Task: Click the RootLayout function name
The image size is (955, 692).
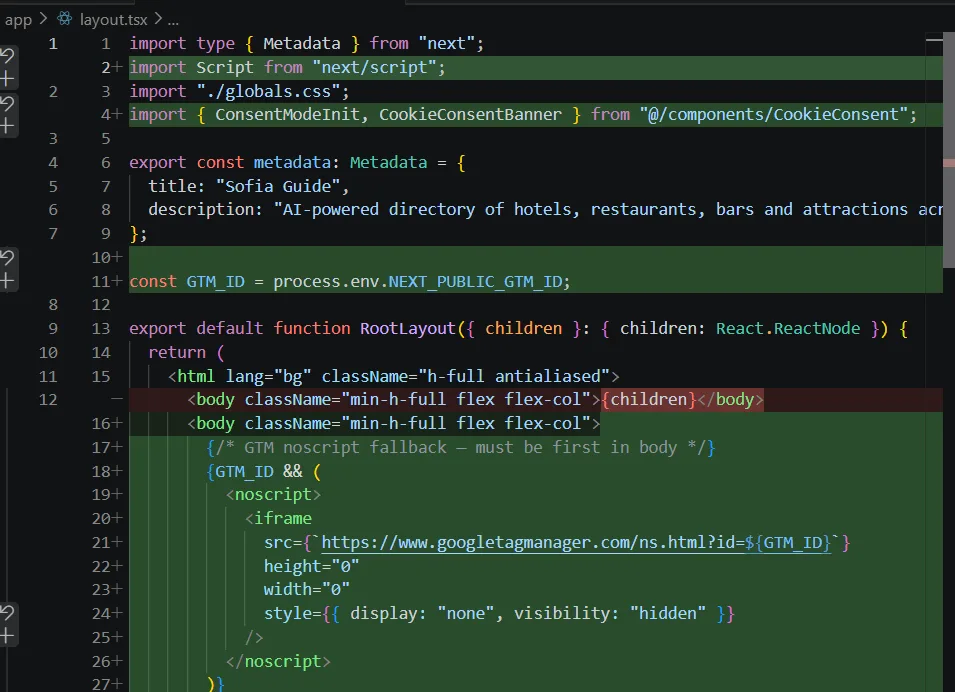Action: tap(408, 328)
